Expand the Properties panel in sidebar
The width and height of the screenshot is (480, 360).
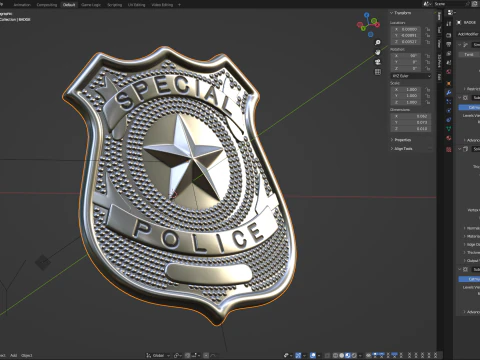(401, 140)
